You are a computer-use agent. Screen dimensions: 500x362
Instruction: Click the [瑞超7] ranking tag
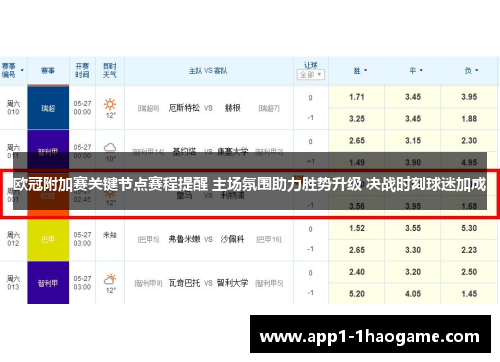point(269,108)
